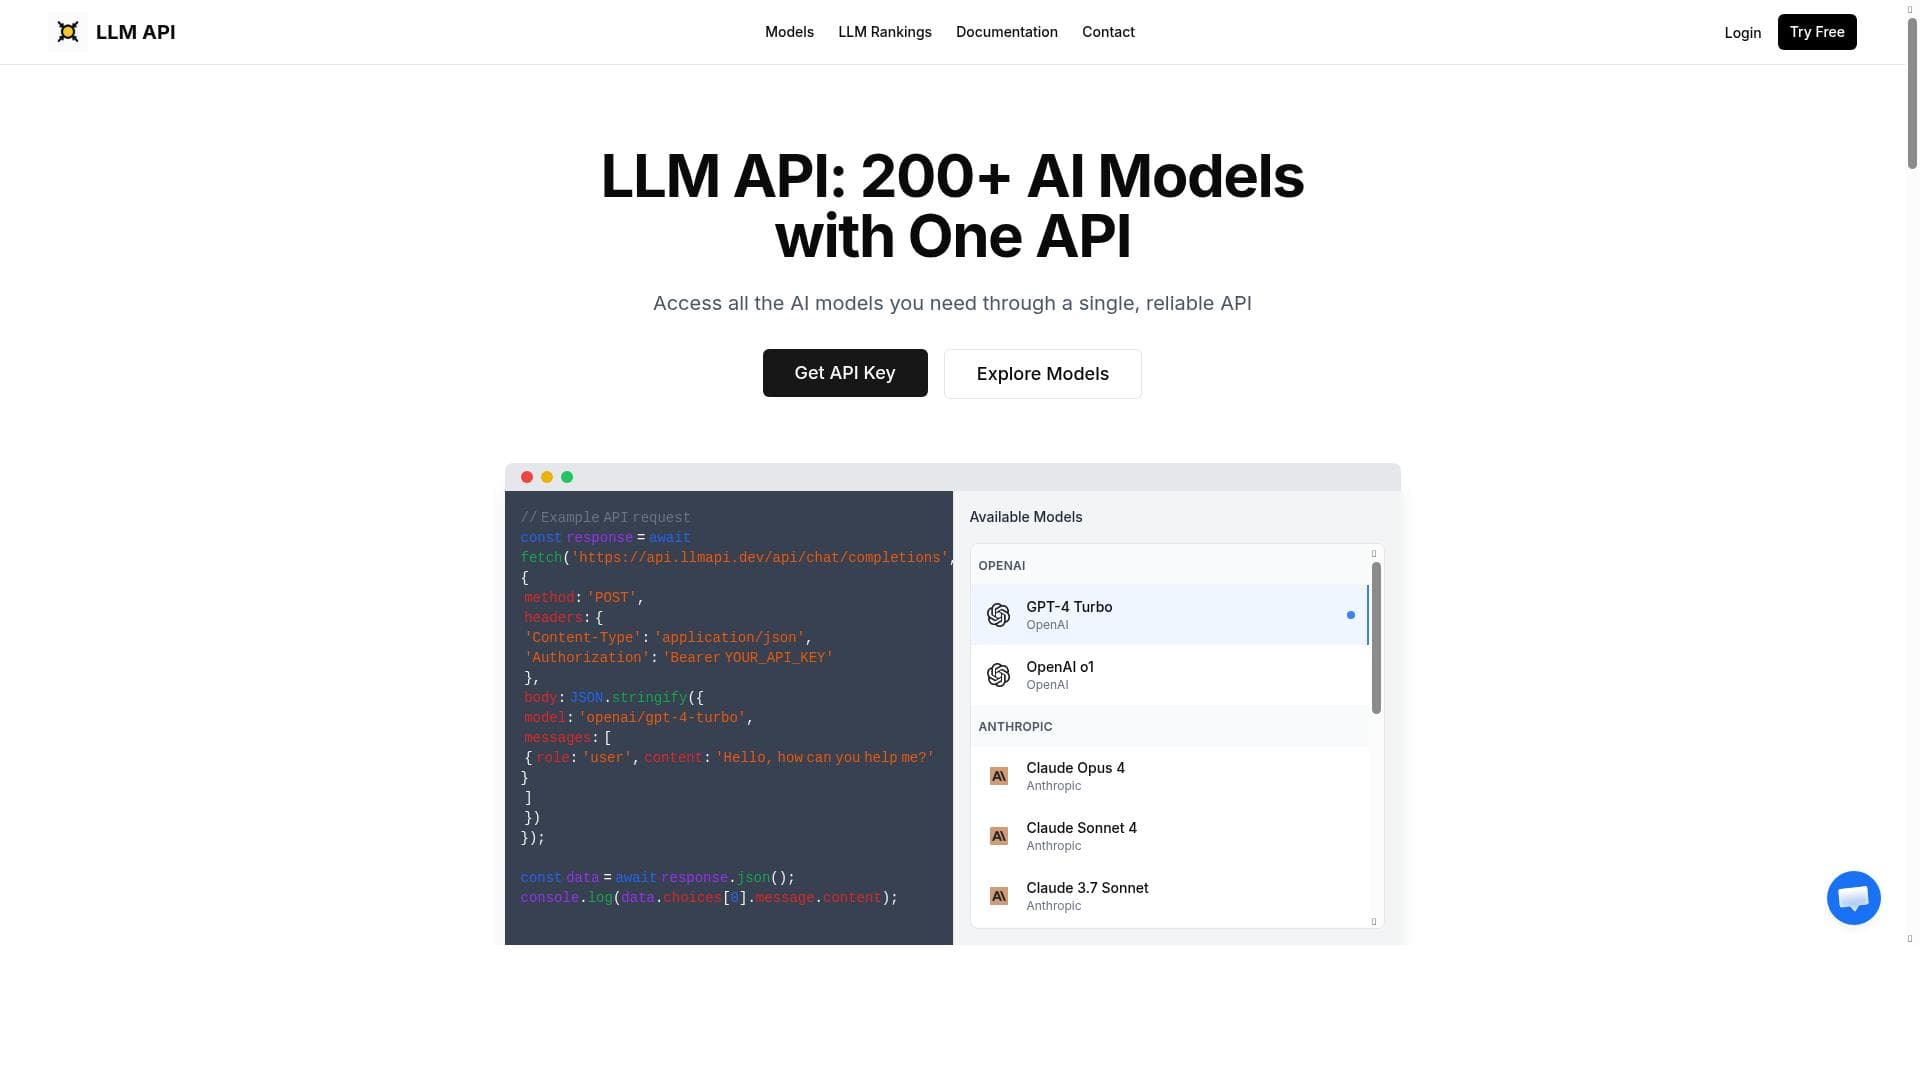Click the model list scrollbar thumb
This screenshot has height=1080, width=1920.
pos(1376,638)
